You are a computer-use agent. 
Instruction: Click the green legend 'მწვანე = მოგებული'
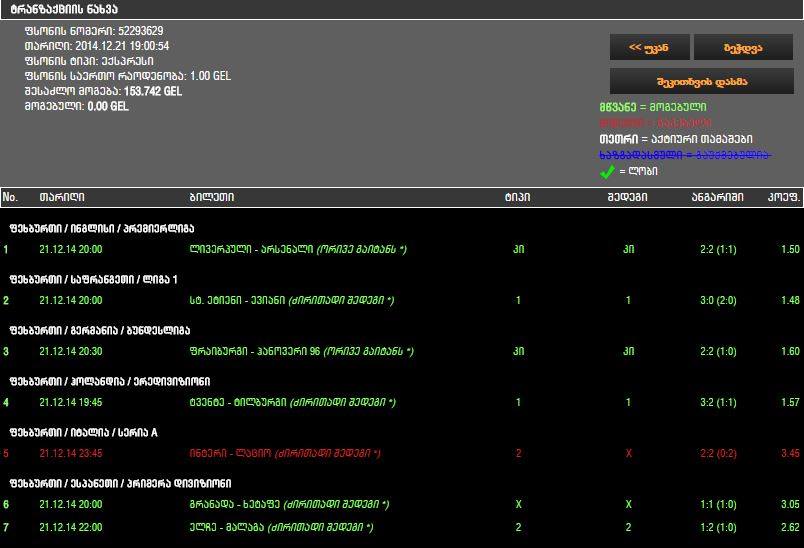[x=653, y=107]
